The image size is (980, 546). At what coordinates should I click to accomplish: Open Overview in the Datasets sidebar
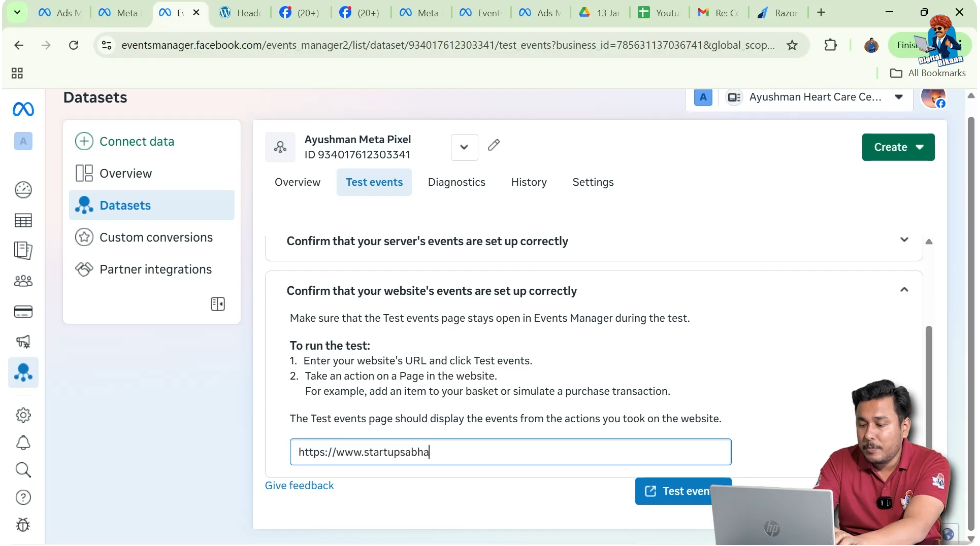coord(152,173)
